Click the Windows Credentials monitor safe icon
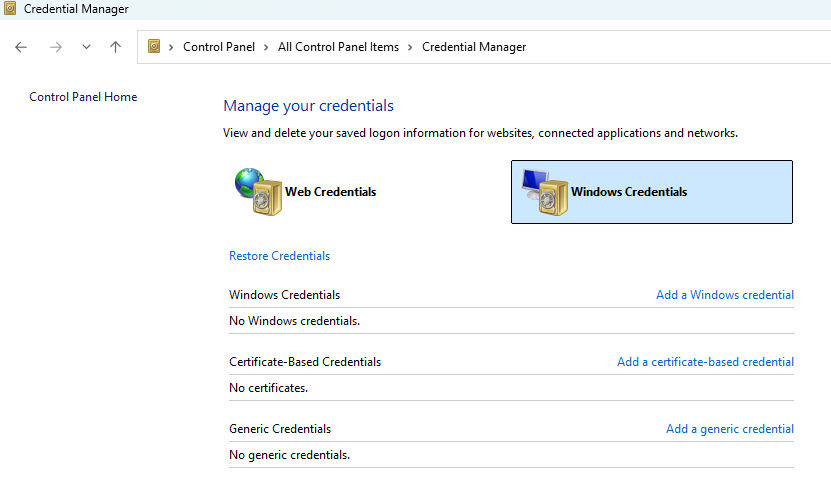Viewport: 831px width, 492px height. (x=545, y=192)
